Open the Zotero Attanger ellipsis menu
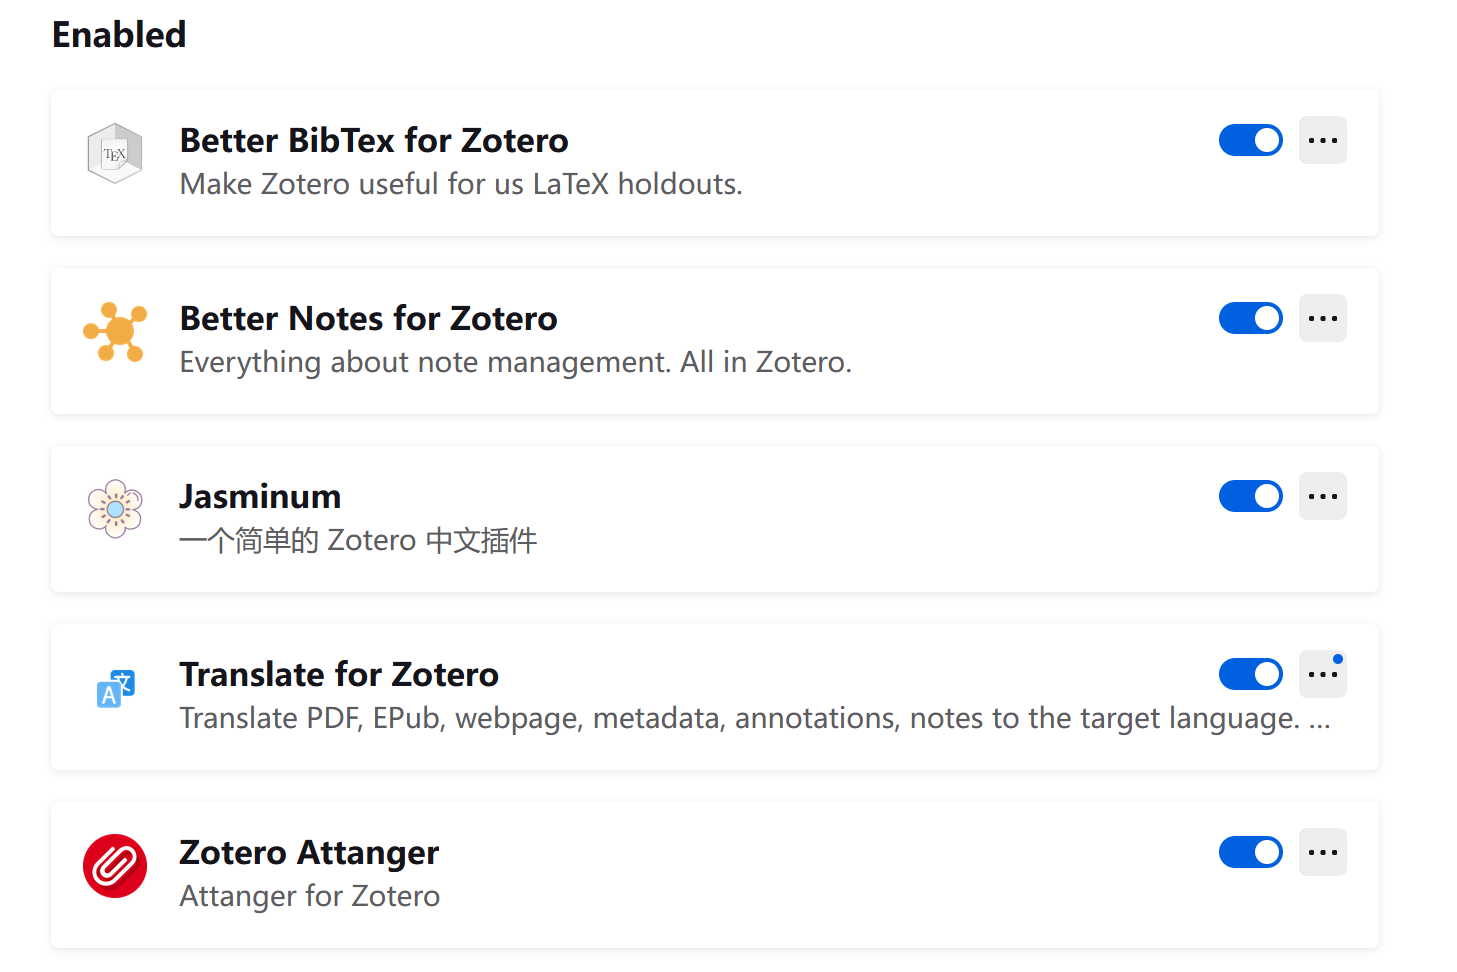 [1322, 851]
